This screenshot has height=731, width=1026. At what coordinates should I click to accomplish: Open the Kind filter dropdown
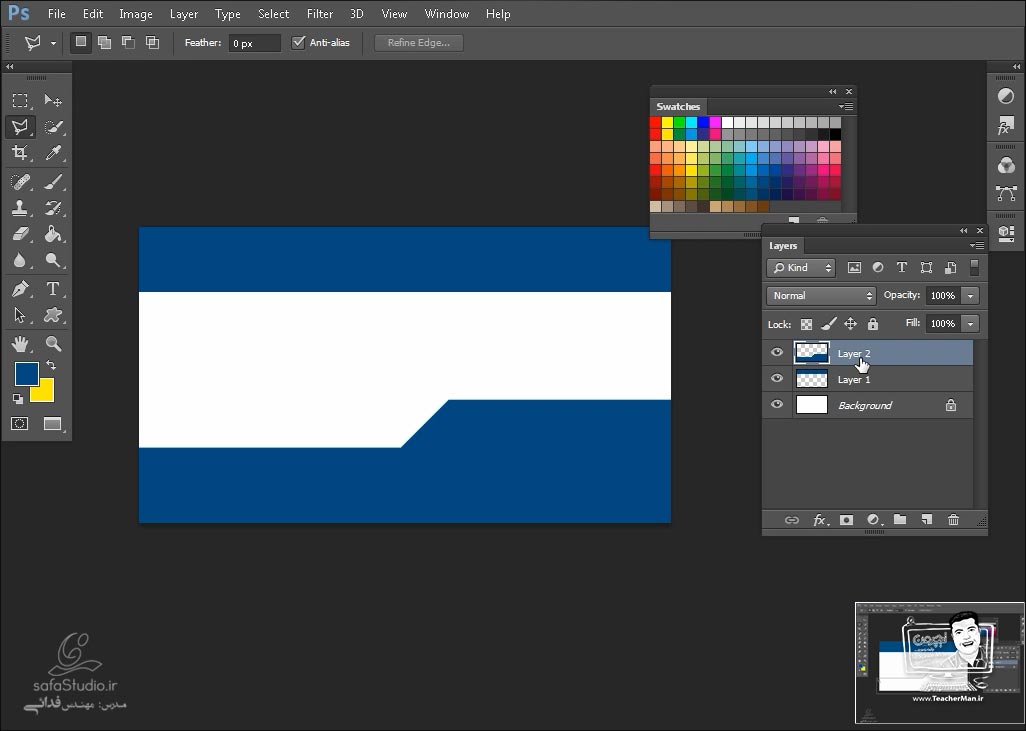coord(801,268)
